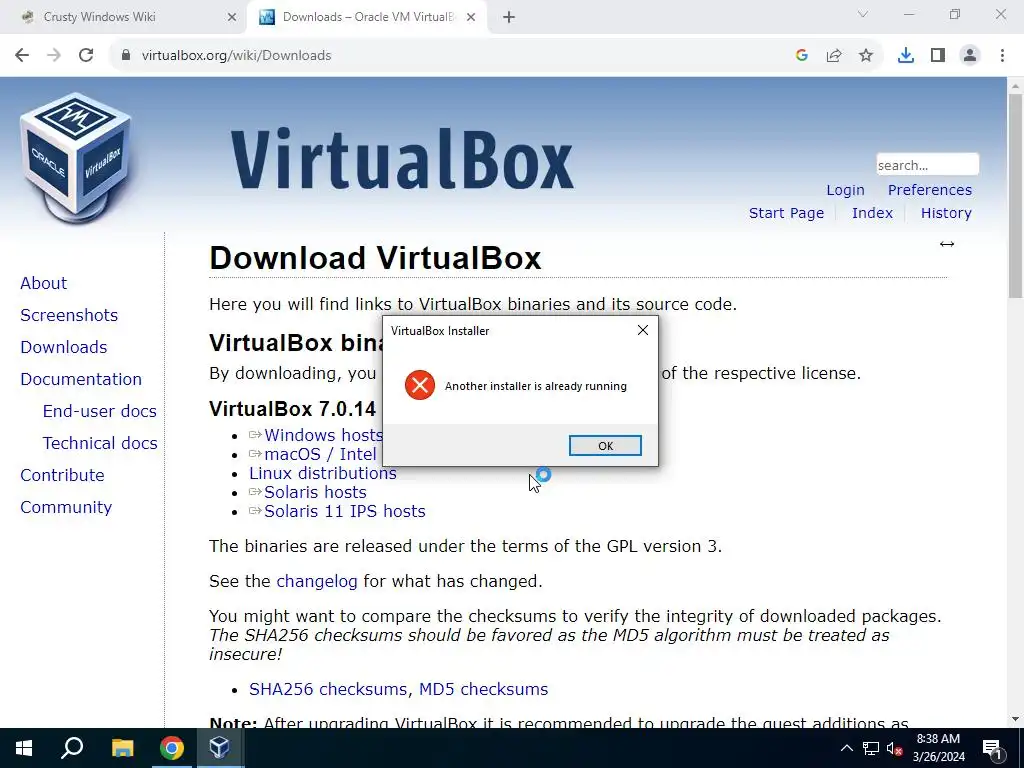
Task: Click the Chrome taskbar icon
Action: pos(172,748)
